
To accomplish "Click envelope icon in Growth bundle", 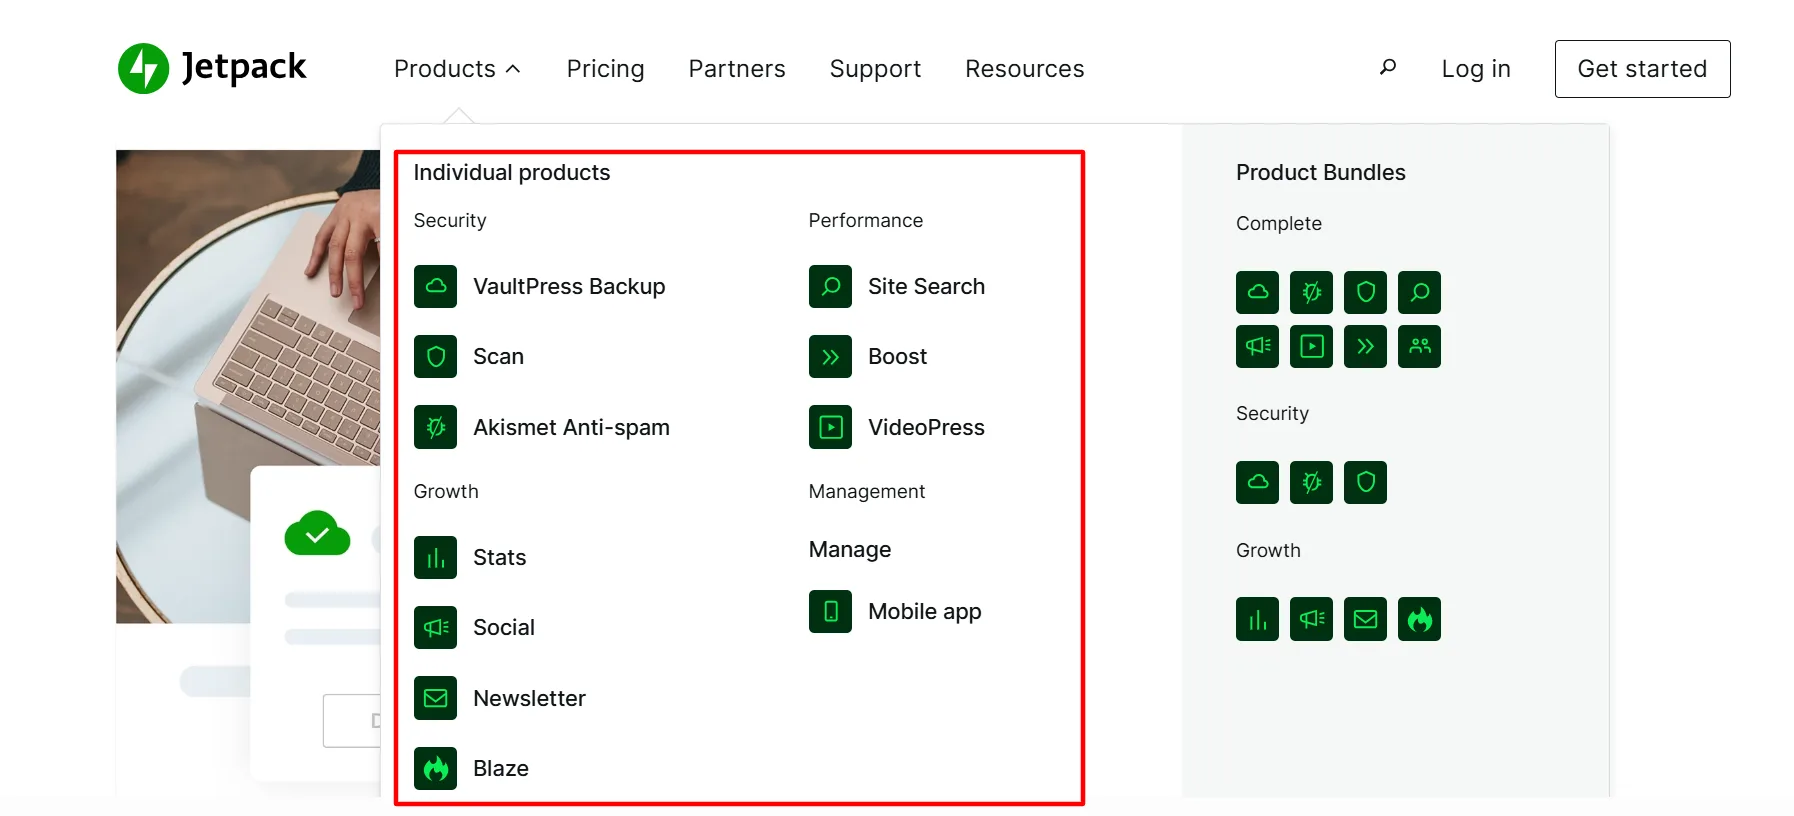I will 1366,619.
